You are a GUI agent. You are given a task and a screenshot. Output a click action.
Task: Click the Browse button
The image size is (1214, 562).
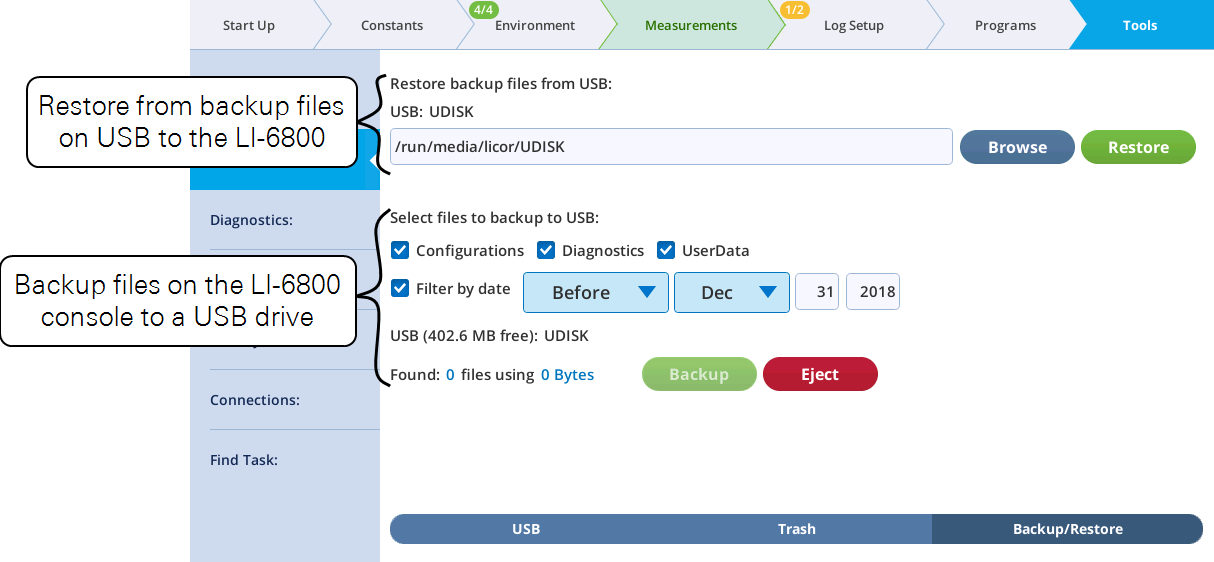tap(1017, 147)
